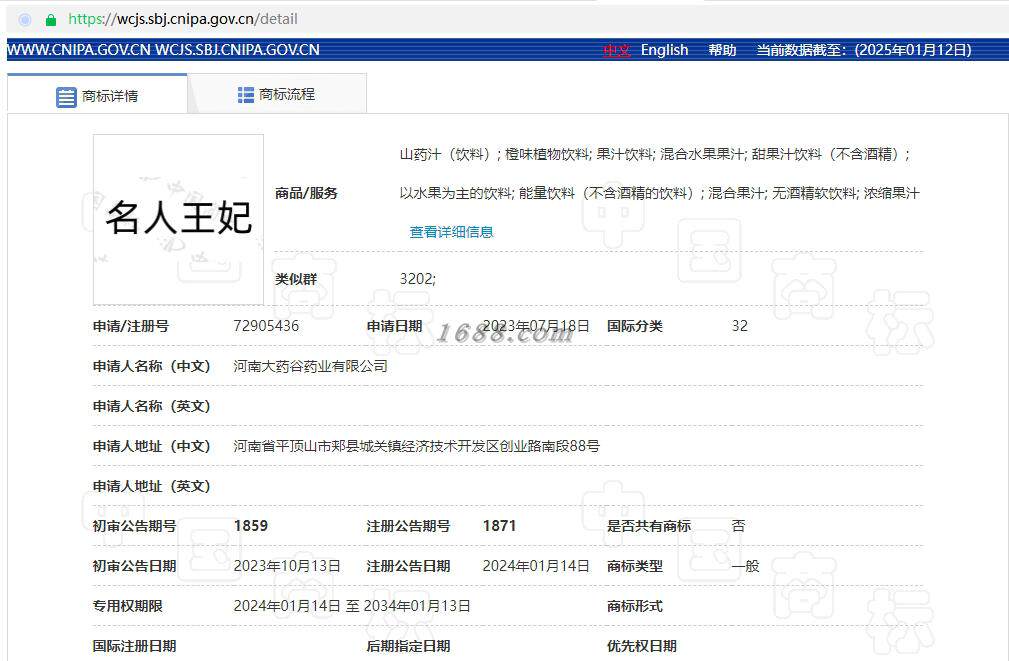The height and width of the screenshot is (661, 1009).
Task: Click the 优先权日期 label
Action: (x=642, y=646)
